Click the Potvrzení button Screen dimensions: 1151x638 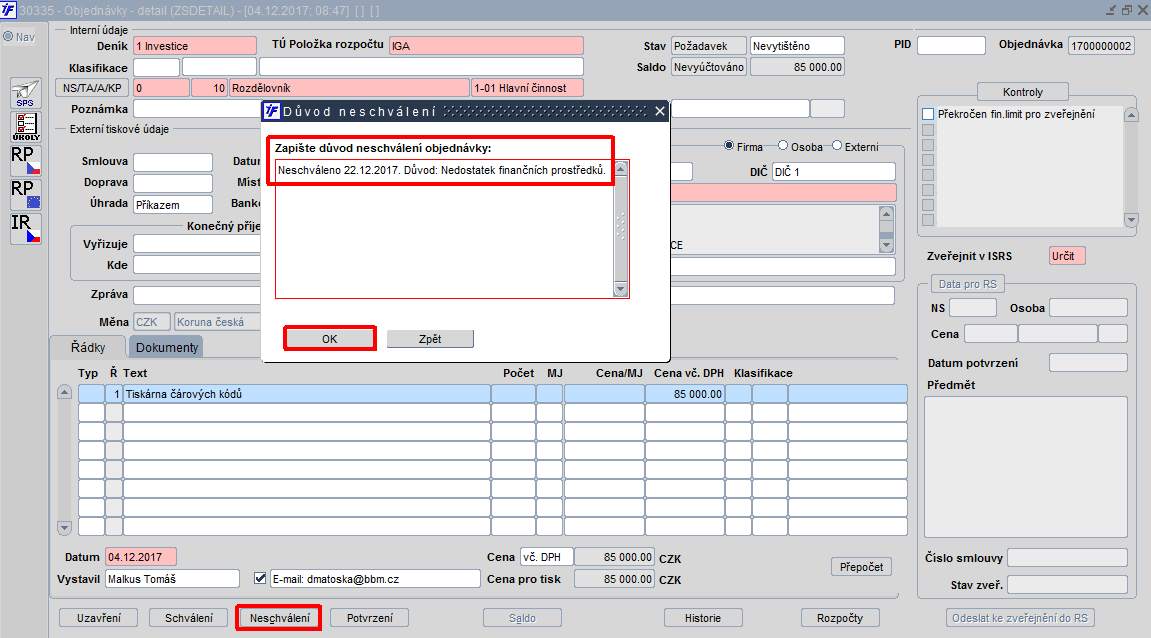369,618
